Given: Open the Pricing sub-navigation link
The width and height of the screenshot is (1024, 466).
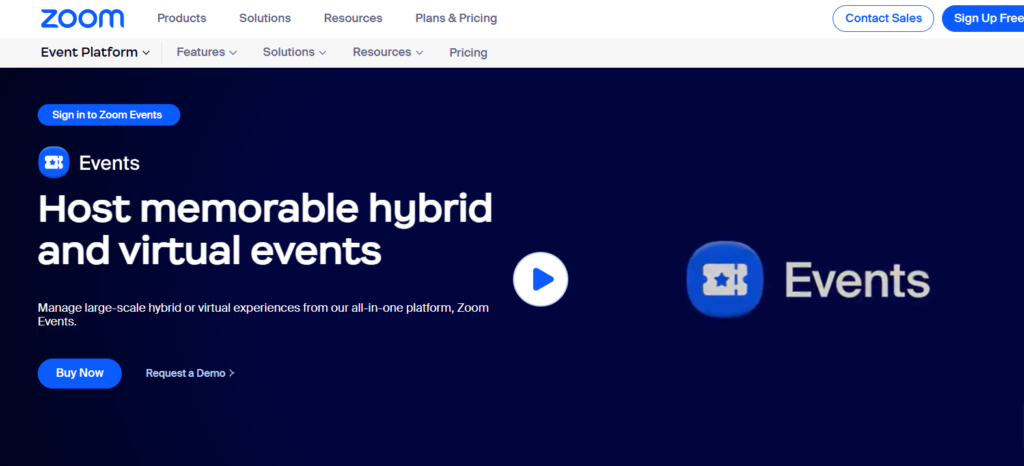Looking at the screenshot, I should 468,52.
